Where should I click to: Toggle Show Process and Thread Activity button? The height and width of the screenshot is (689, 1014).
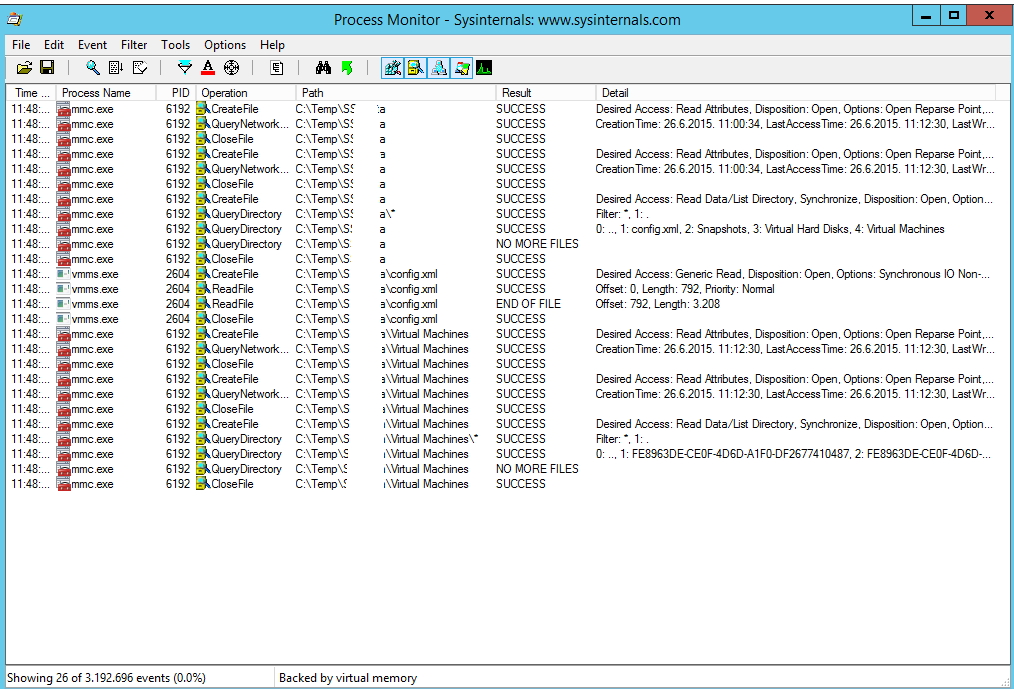462,68
